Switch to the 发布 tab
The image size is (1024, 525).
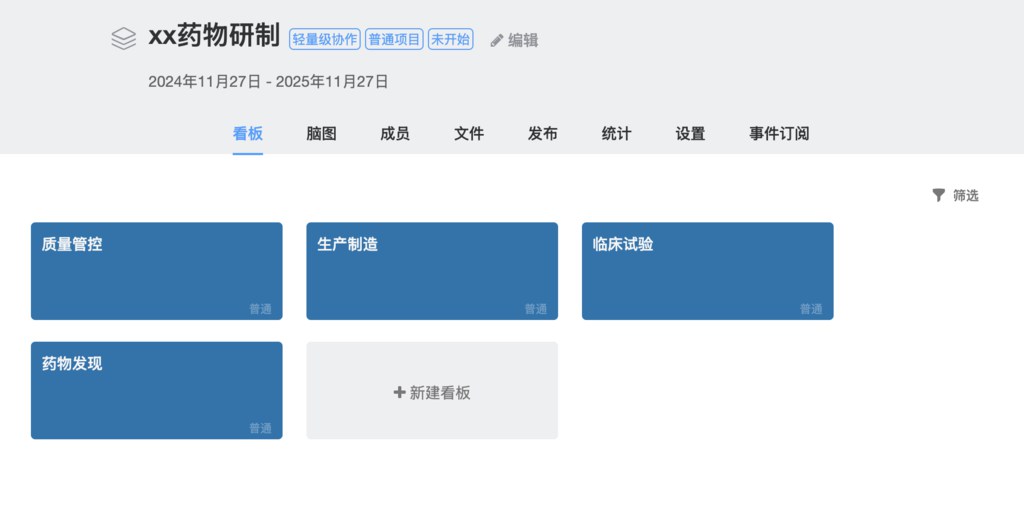(543, 134)
